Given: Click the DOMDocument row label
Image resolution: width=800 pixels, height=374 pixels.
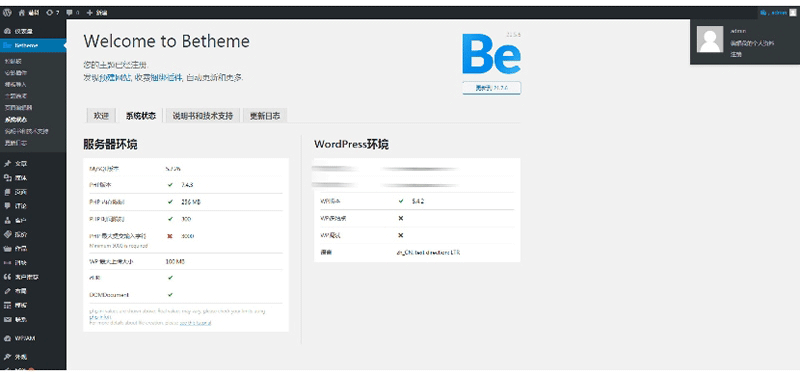Looking at the screenshot, I should pos(109,294).
